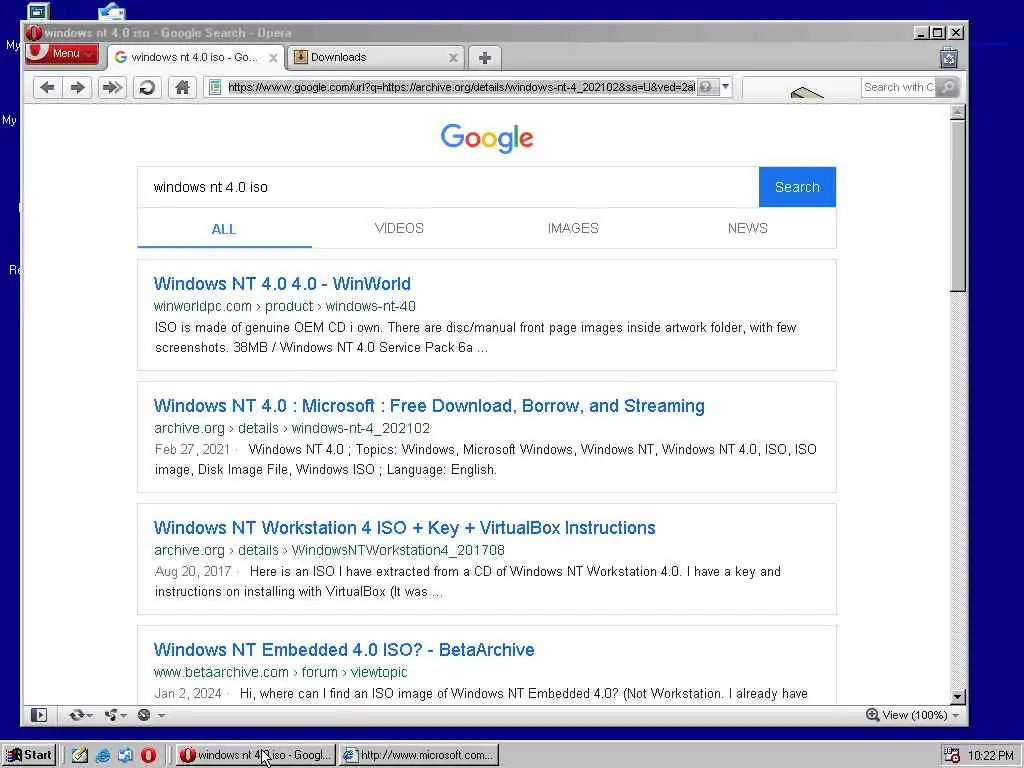Click the fast forward navigation icon
Image resolution: width=1024 pixels, height=768 pixels.
point(112,87)
